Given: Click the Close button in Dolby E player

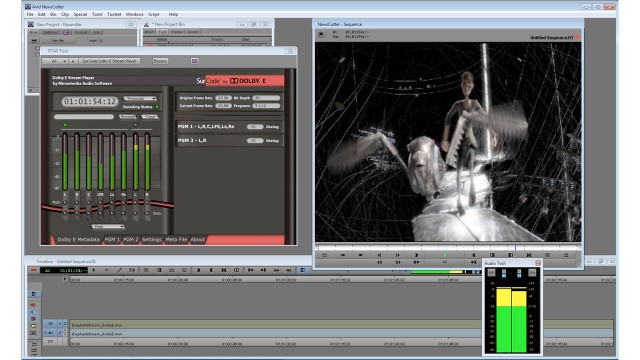Looking at the screenshot, I should pos(150,117).
